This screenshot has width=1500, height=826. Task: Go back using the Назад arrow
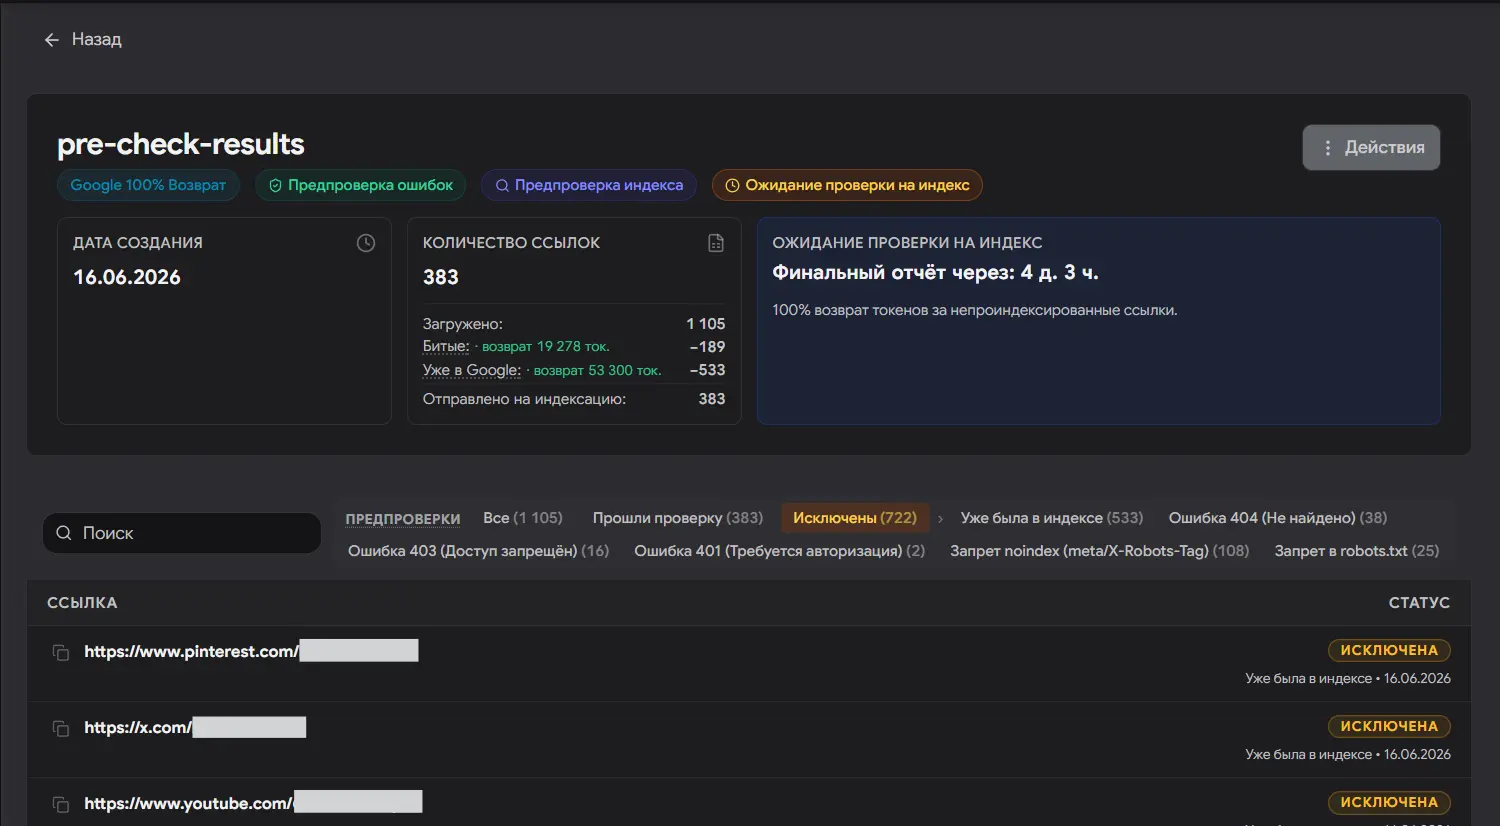pos(52,40)
